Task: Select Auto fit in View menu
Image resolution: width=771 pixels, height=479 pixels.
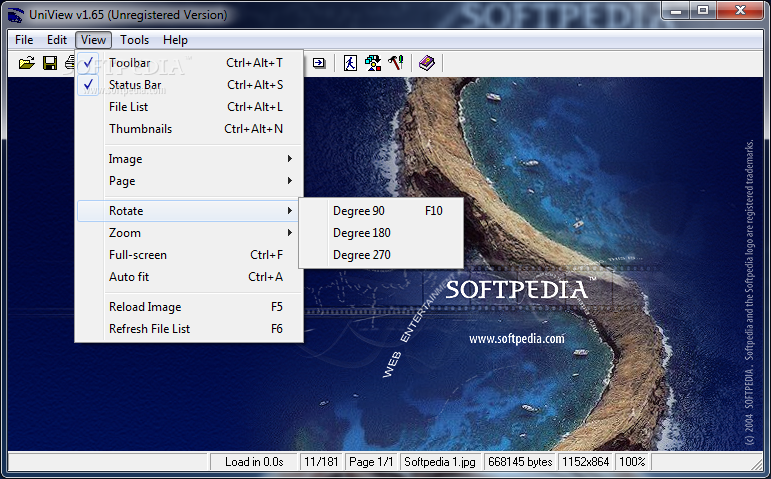Action: pyautogui.click(x=189, y=277)
